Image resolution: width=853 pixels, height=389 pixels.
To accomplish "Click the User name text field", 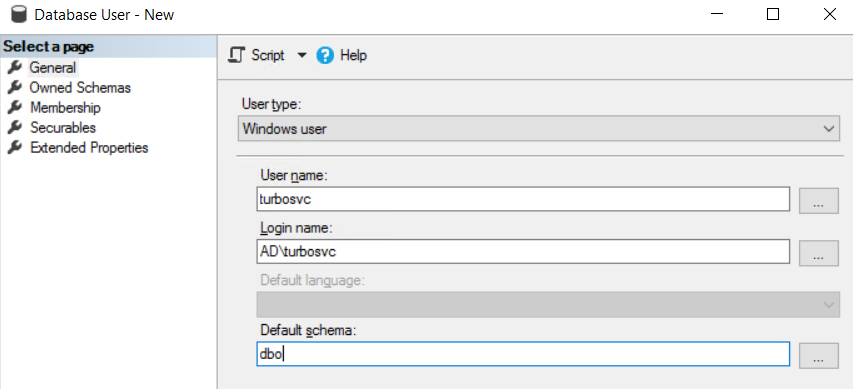I will tap(523, 199).
